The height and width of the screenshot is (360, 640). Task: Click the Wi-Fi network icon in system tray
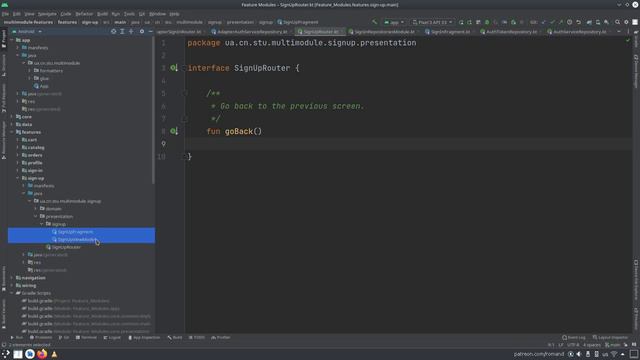[x=614, y=354]
